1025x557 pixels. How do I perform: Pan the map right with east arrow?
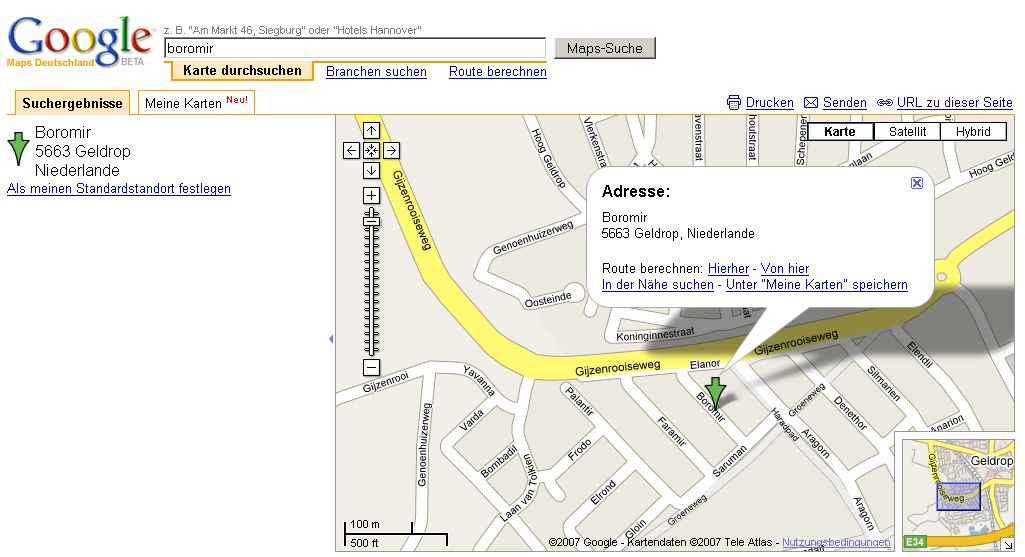coord(391,151)
